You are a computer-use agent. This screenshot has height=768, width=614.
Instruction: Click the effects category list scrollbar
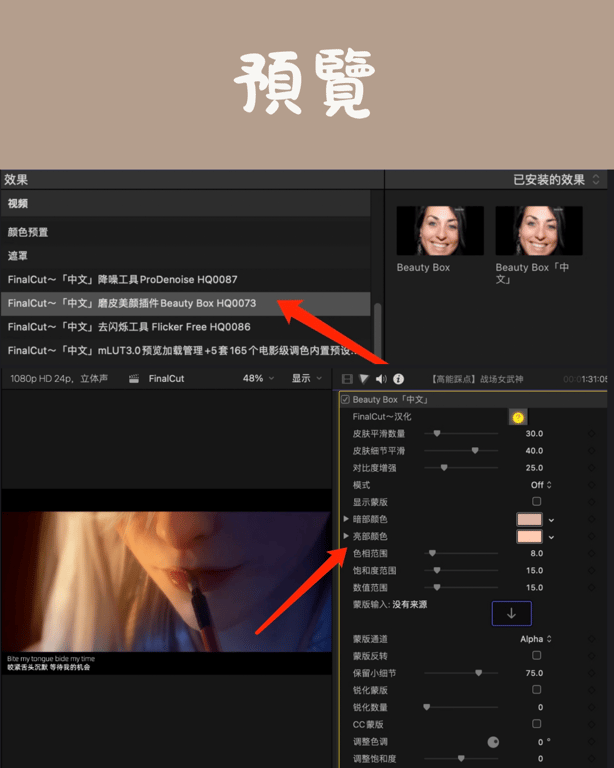(x=378, y=332)
